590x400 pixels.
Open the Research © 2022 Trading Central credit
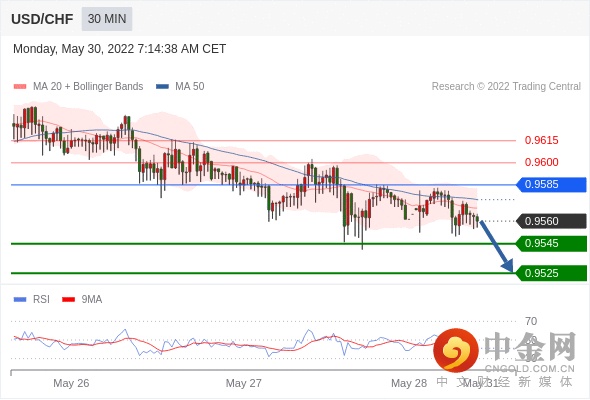(506, 87)
